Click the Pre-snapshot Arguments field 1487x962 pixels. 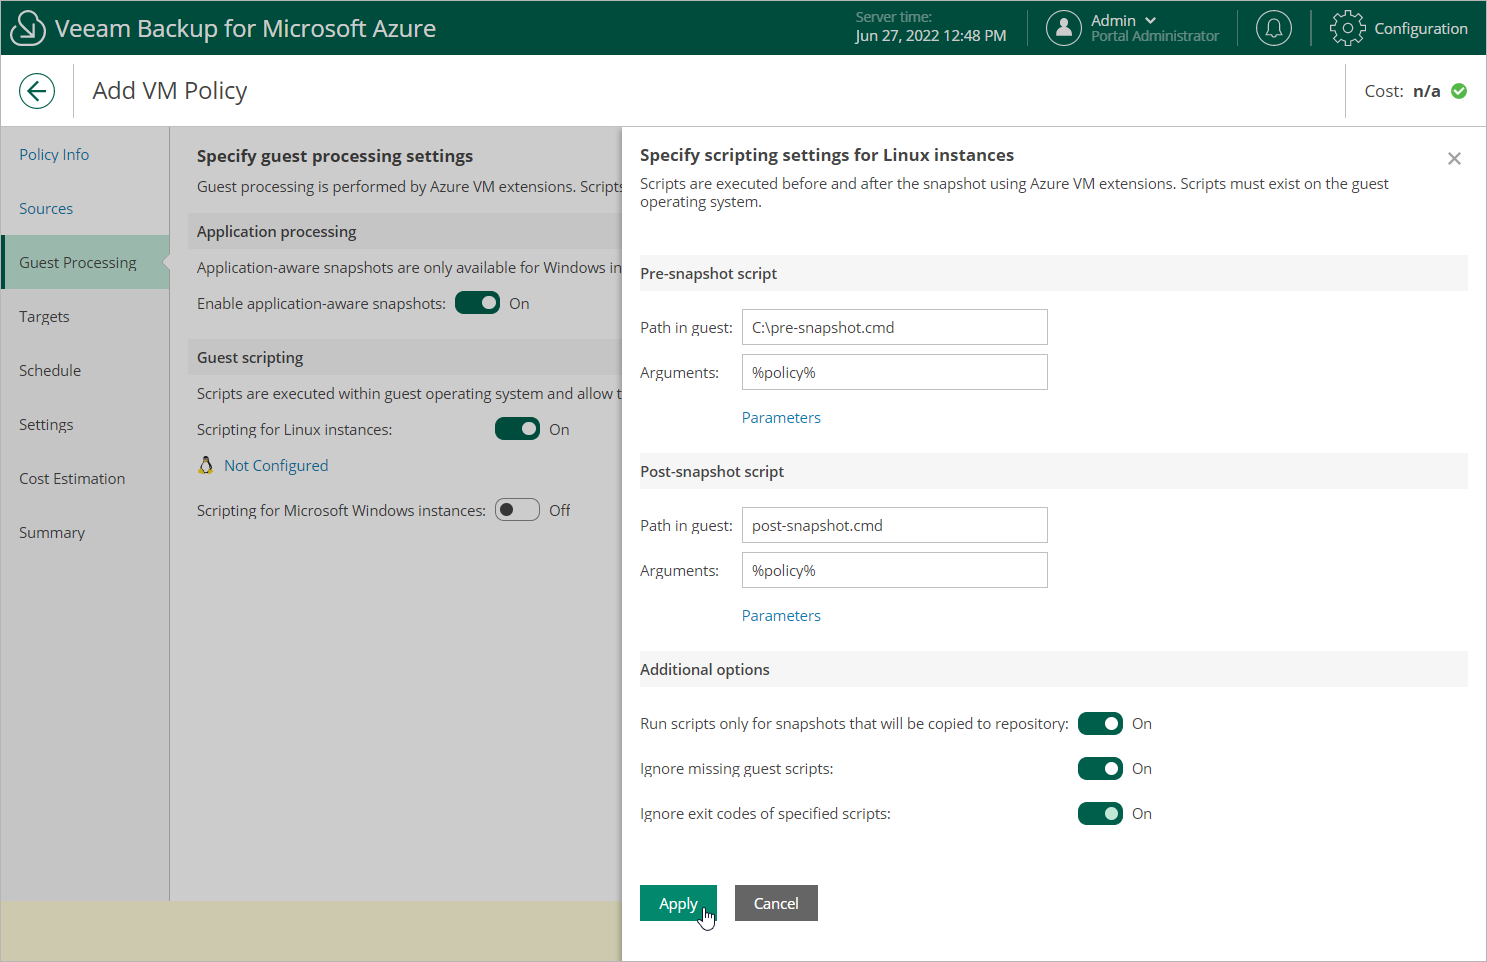click(x=894, y=372)
